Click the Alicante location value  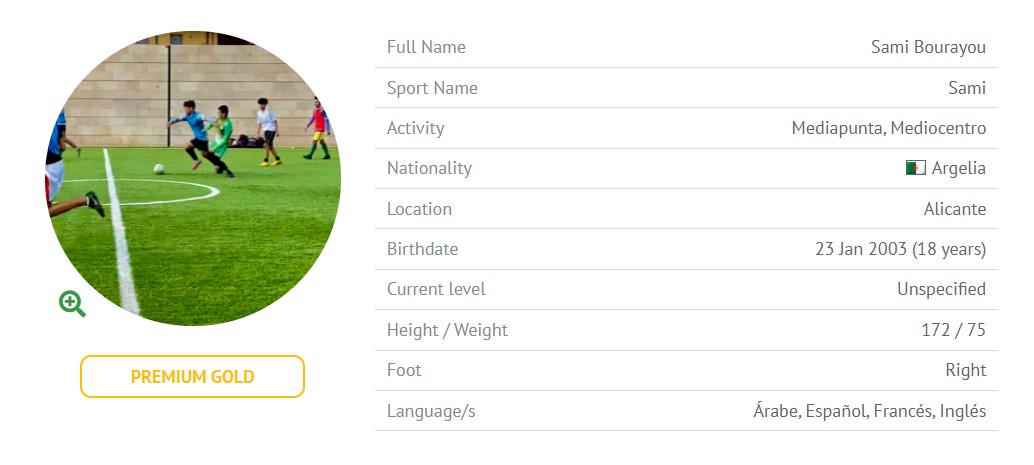coord(954,209)
